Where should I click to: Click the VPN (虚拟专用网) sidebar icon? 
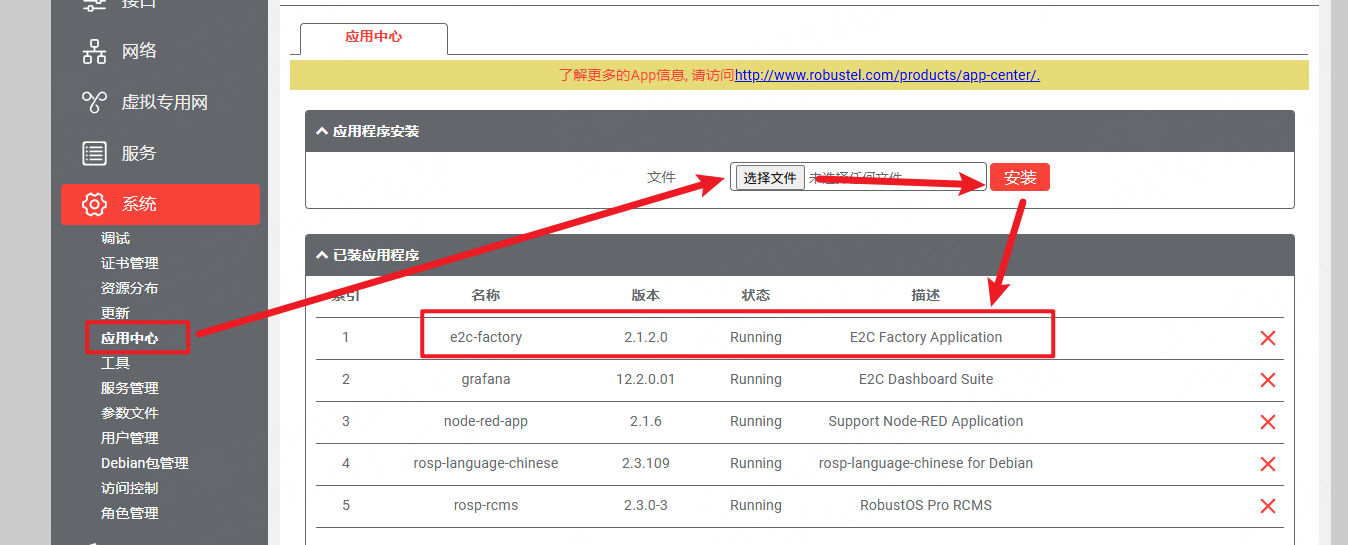pyautogui.click(x=94, y=102)
